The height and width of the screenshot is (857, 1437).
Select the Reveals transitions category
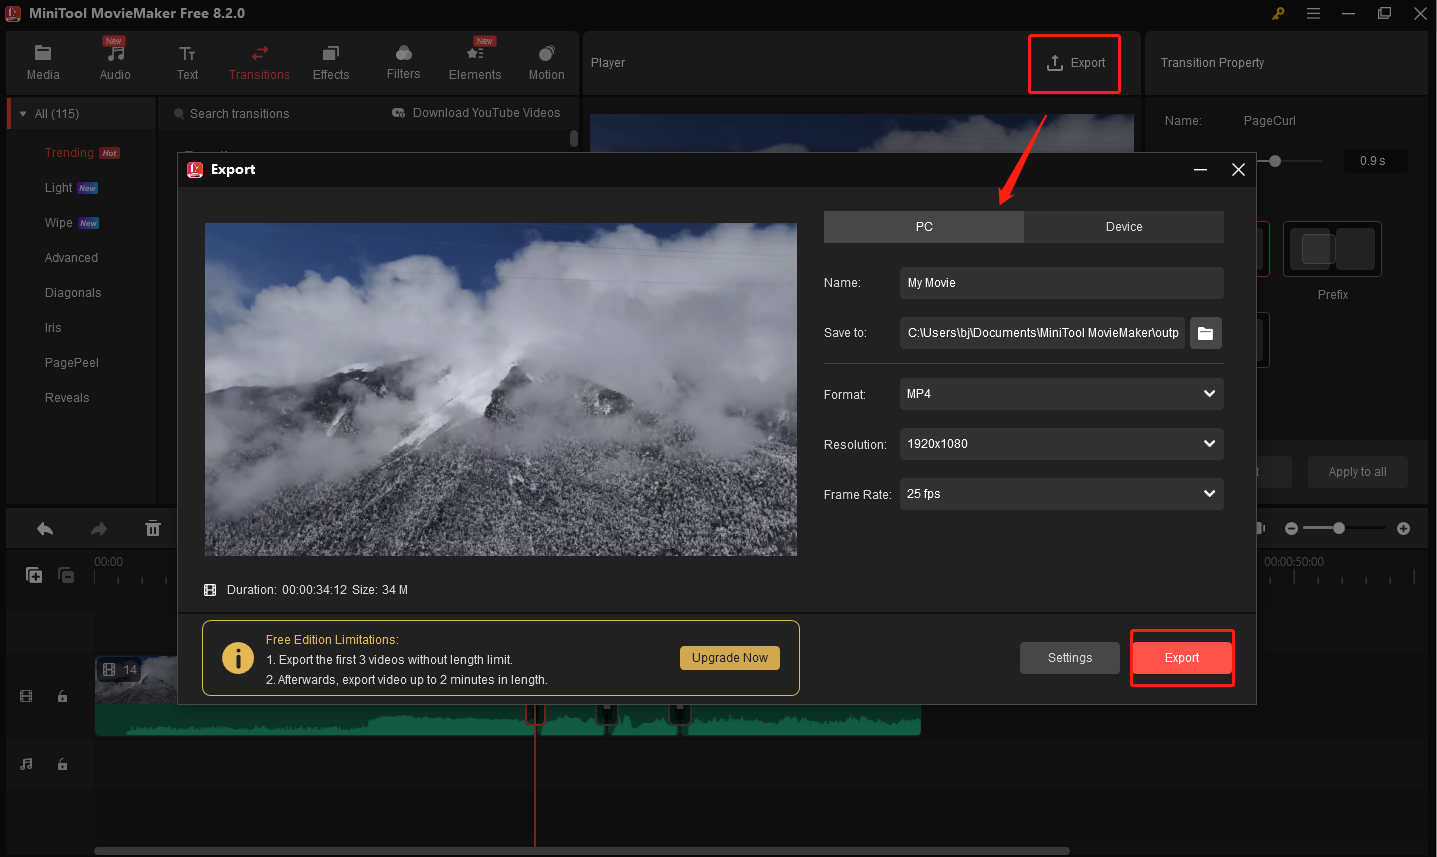click(x=67, y=398)
